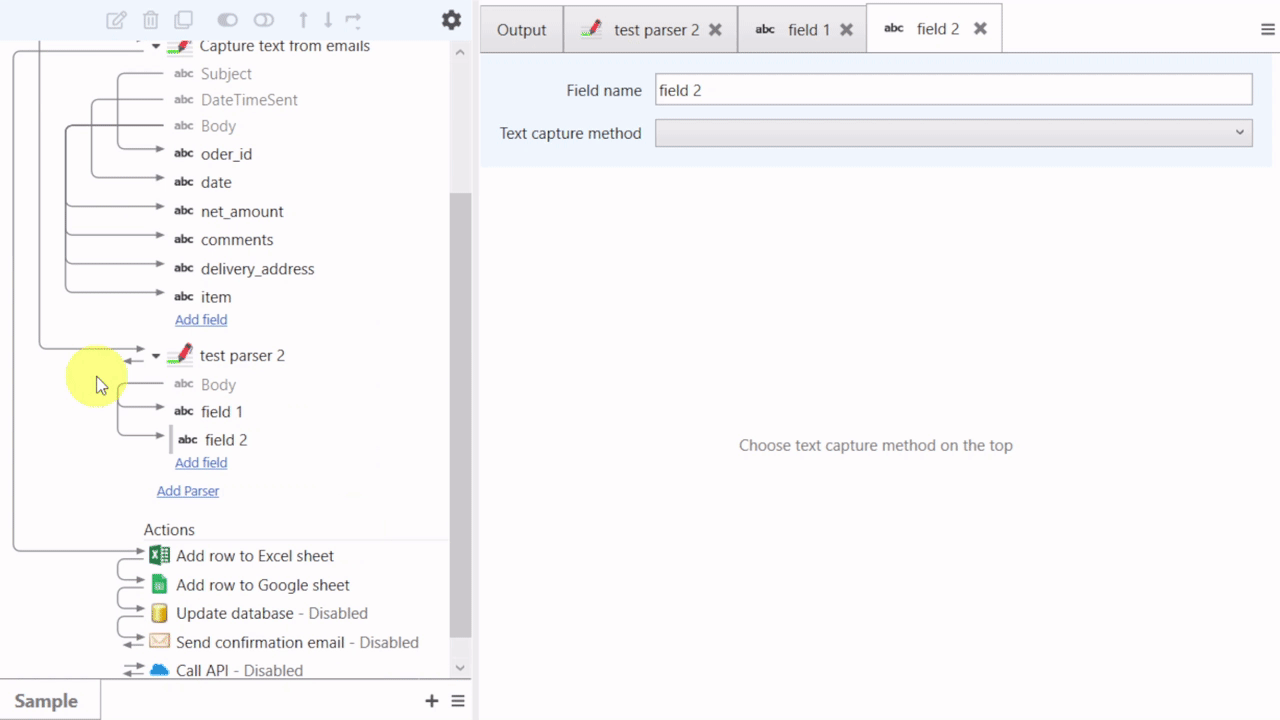Collapse the Capture text from emails parser
The width and height of the screenshot is (1280, 720).
(156, 47)
